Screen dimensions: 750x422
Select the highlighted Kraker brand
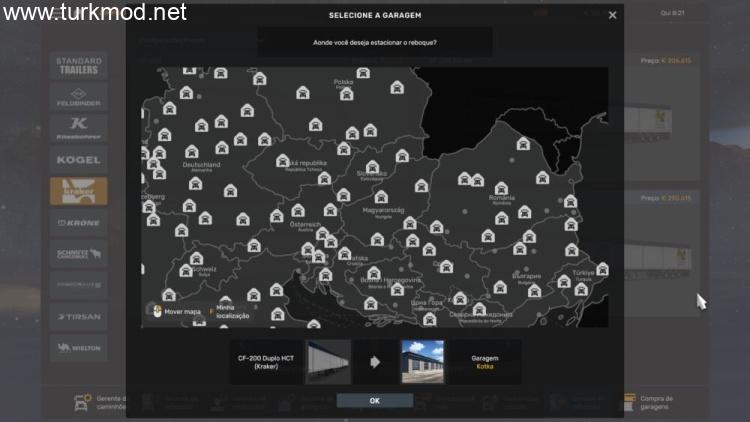tap(79, 191)
